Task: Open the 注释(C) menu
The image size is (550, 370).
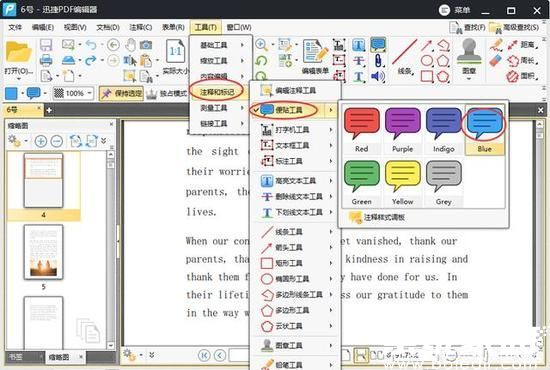Action: coord(141,27)
